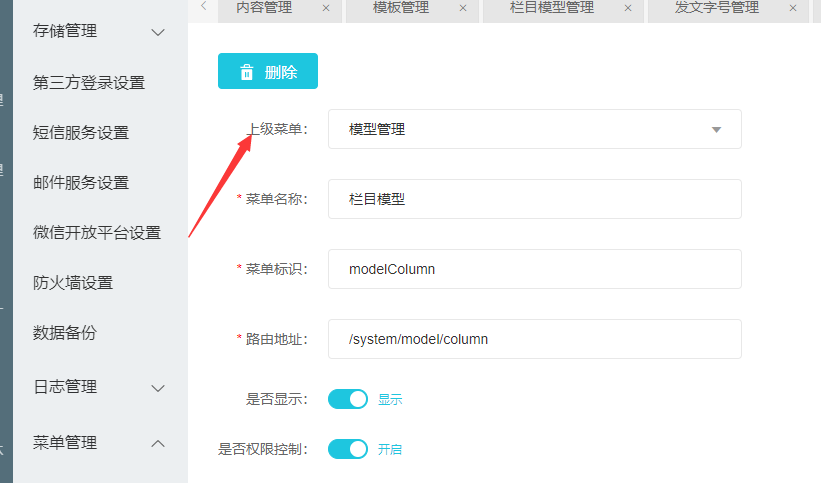Switch to the 栏目模型管理 tab

coord(551,8)
